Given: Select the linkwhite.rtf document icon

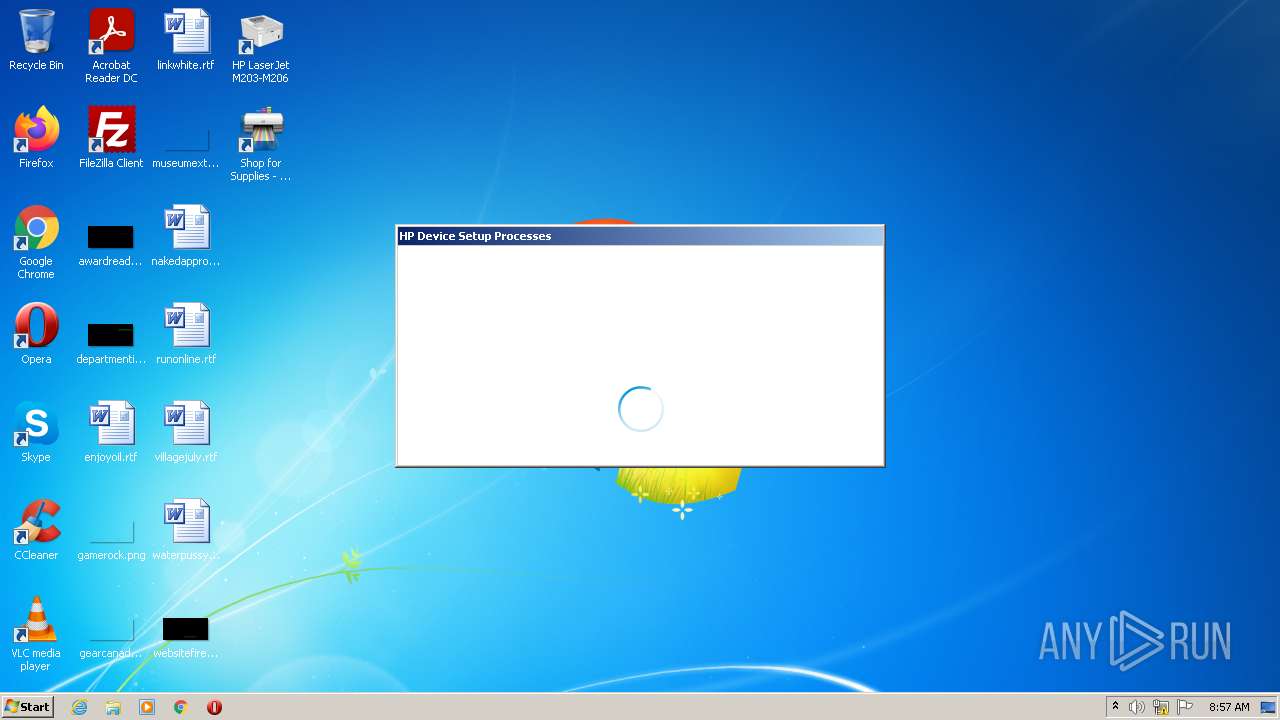Looking at the screenshot, I should [186, 40].
